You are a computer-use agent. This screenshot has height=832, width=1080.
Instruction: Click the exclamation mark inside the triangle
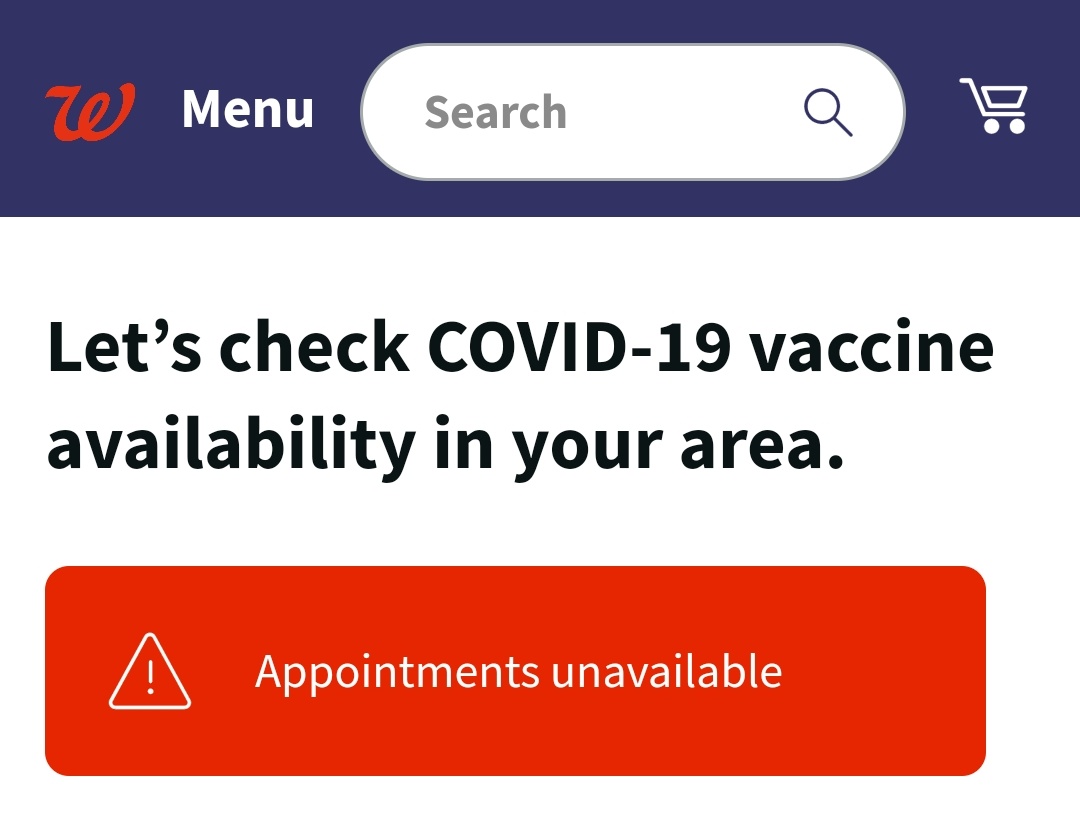(151, 674)
